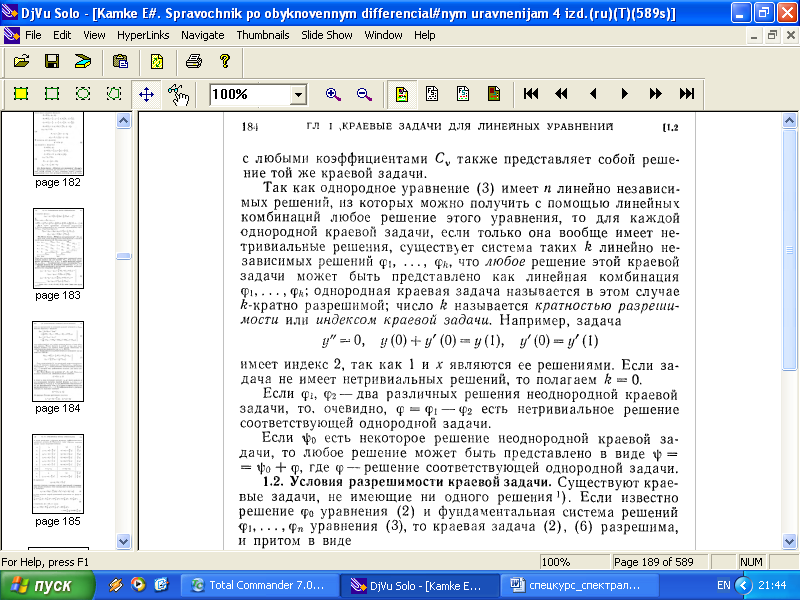
Task: Open the View menu
Action: coord(94,35)
